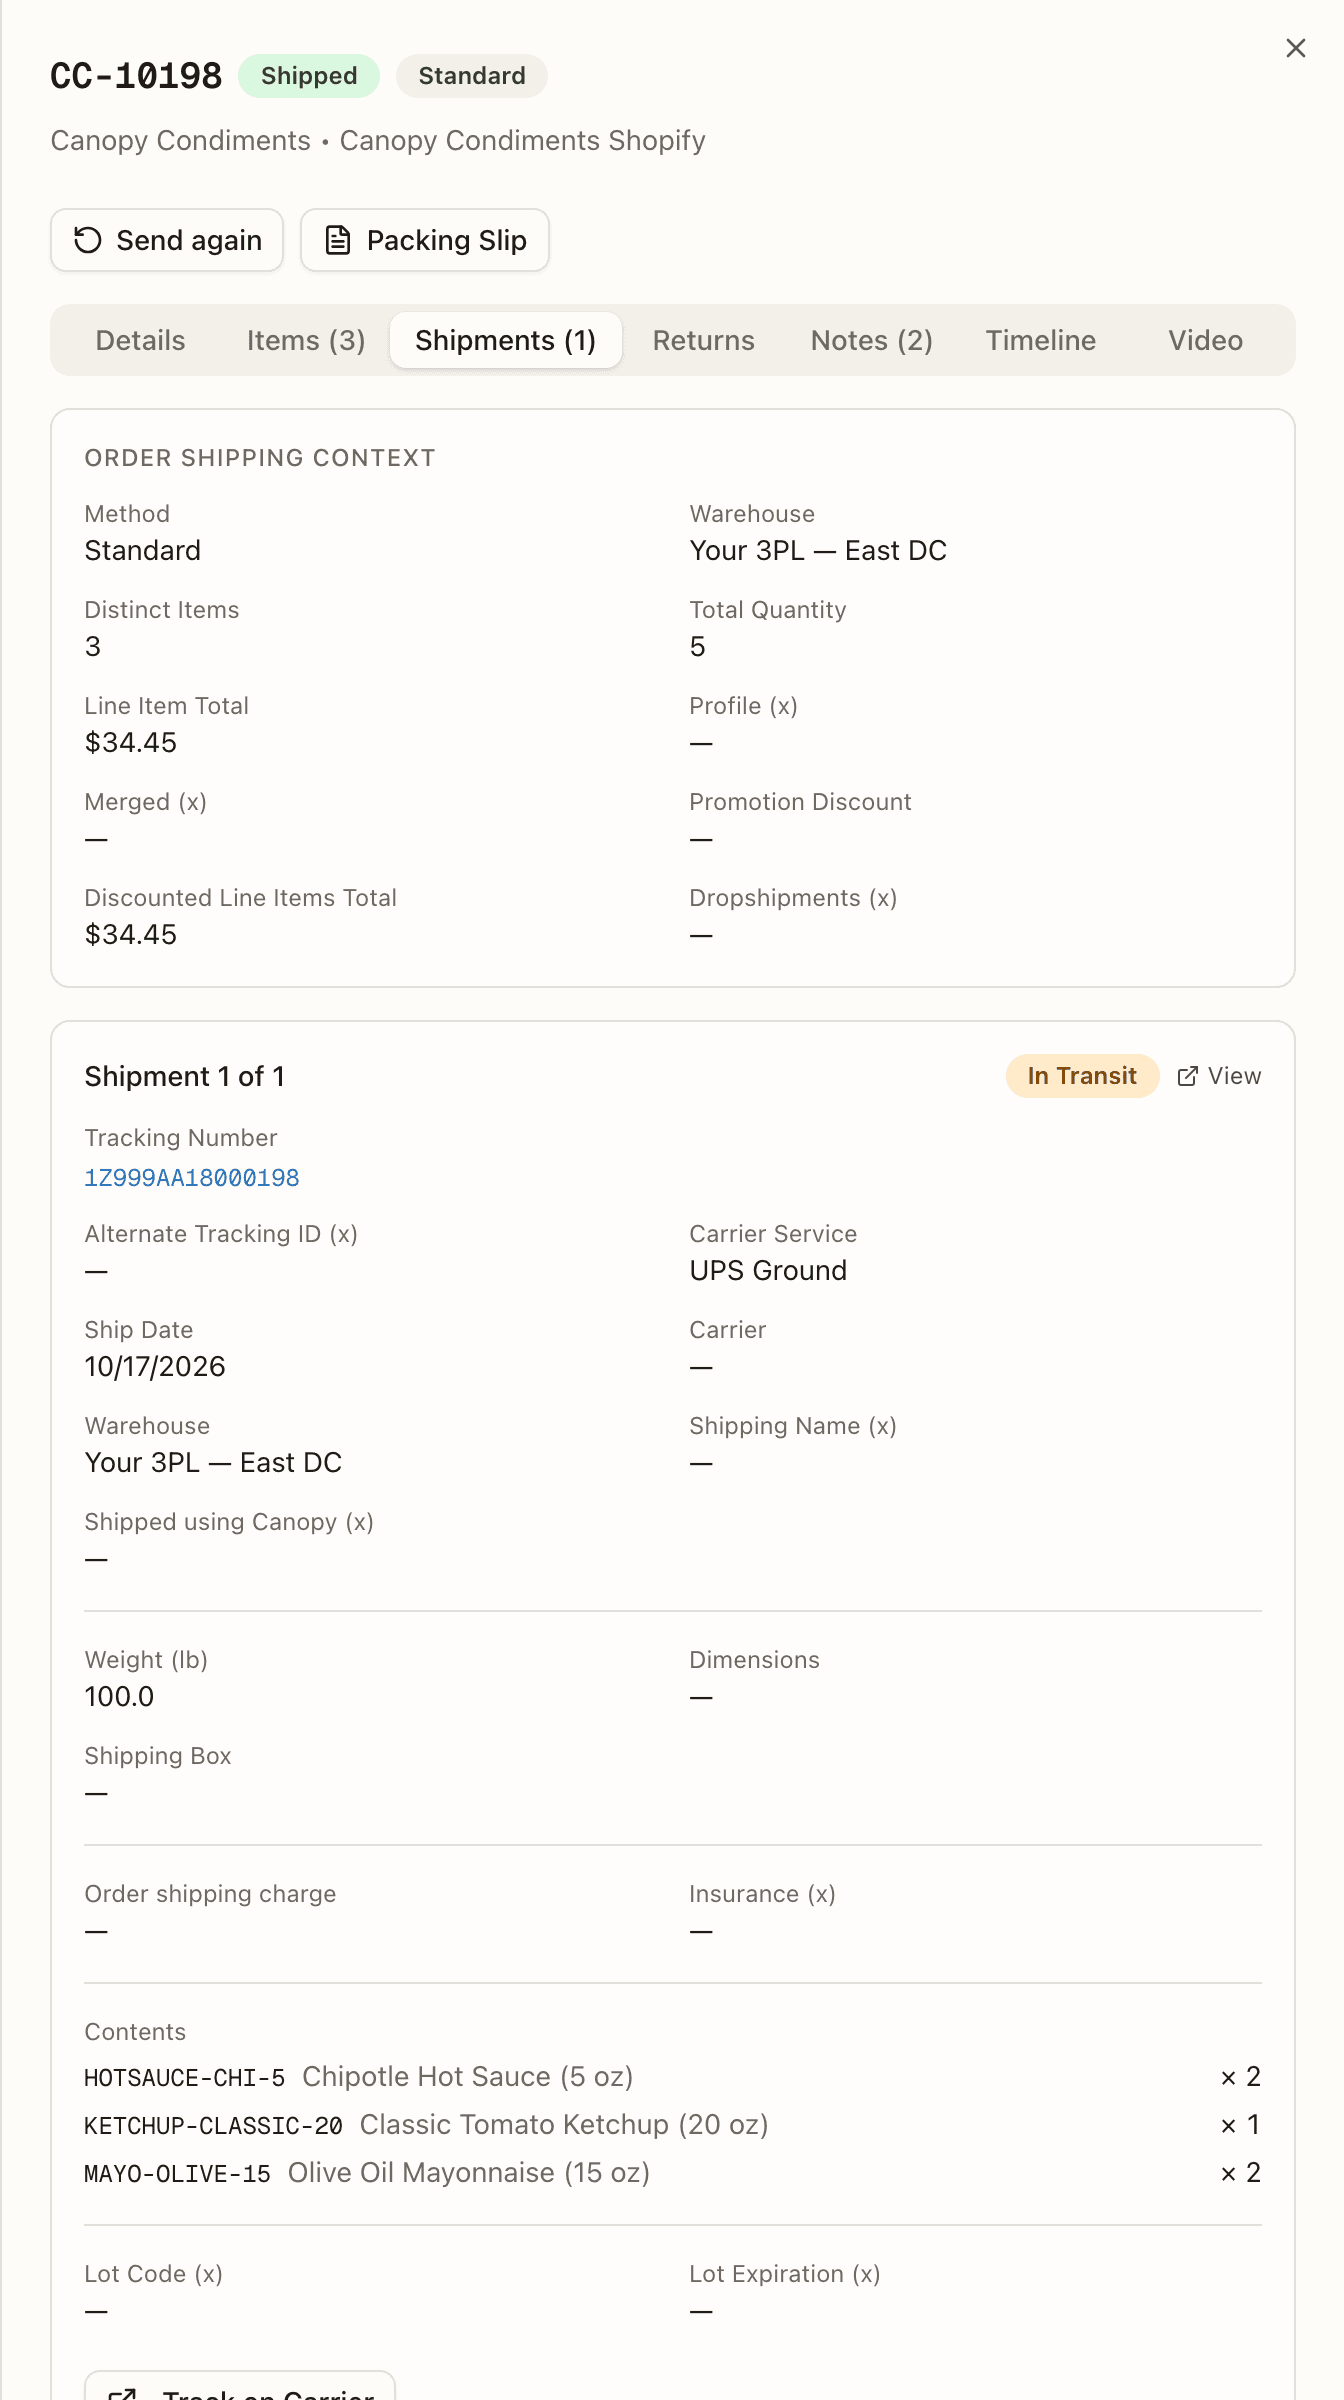
Task: Select the order ID CC-10198
Action: [136, 76]
